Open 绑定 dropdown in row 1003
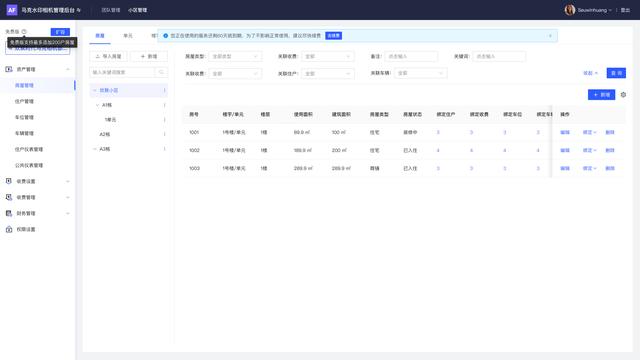The height and width of the screenshot is (360, 640). 589,169
